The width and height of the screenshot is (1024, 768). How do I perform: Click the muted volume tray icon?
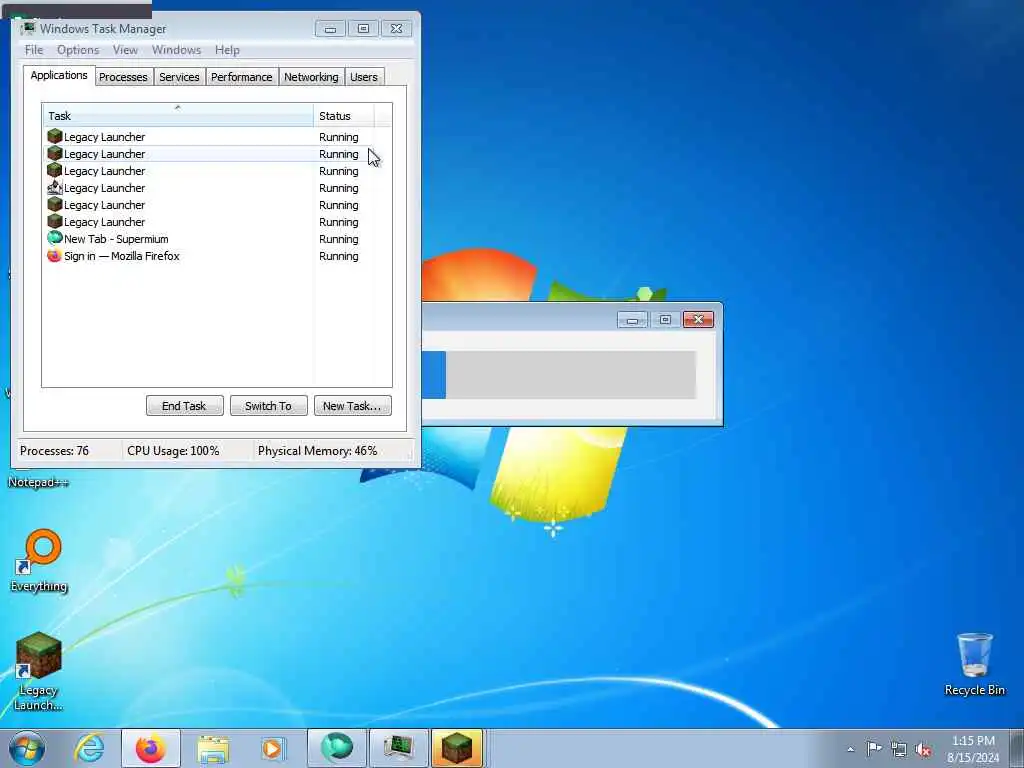[x=923, y=749]
